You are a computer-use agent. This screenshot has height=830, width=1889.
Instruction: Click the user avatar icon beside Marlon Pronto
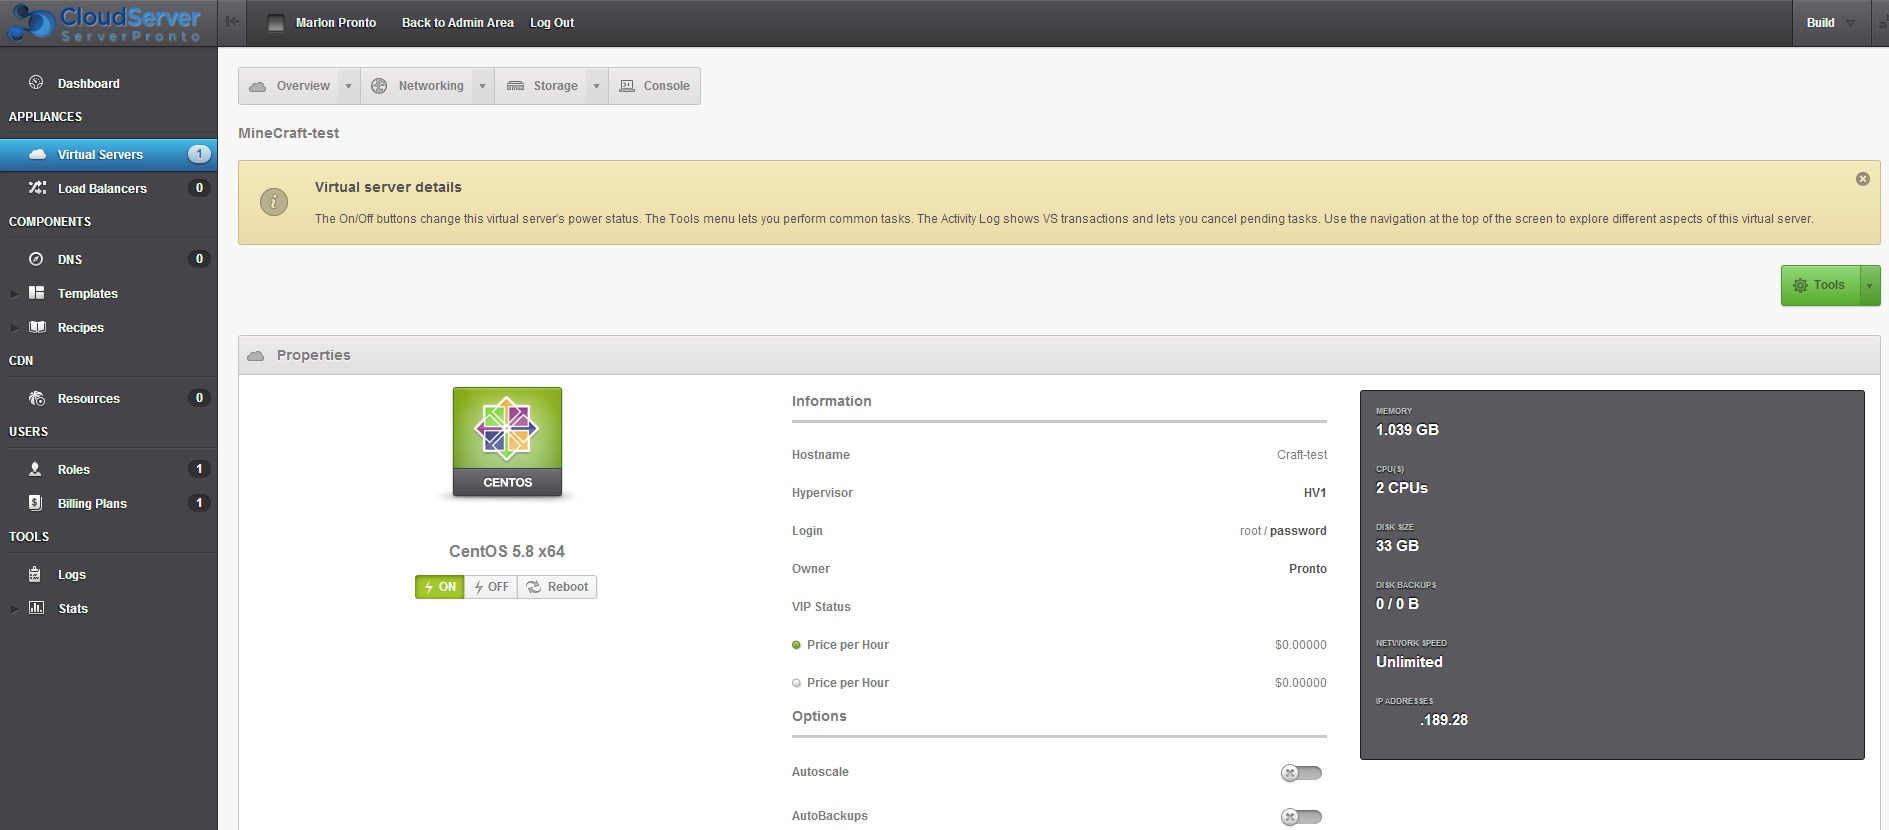[276, 23]
